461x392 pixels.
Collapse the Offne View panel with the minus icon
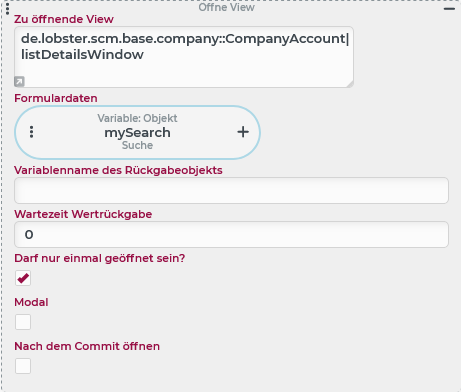pyautogui.click(x=449, y=9)
